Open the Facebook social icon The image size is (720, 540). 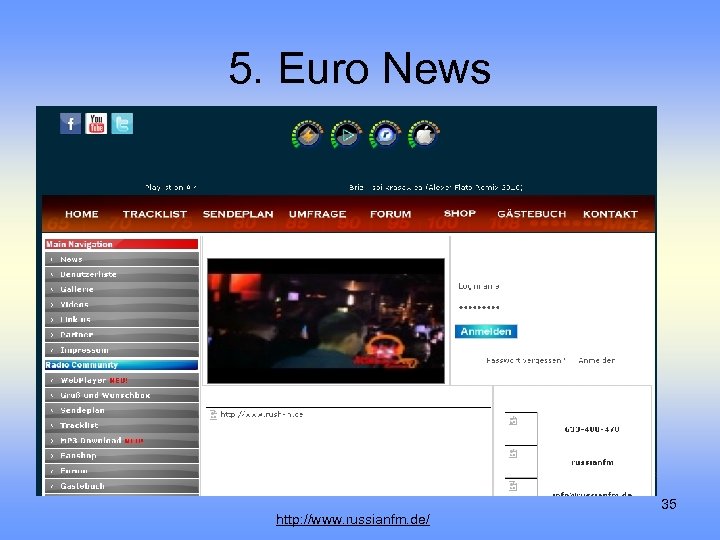(x=70, y=124)
